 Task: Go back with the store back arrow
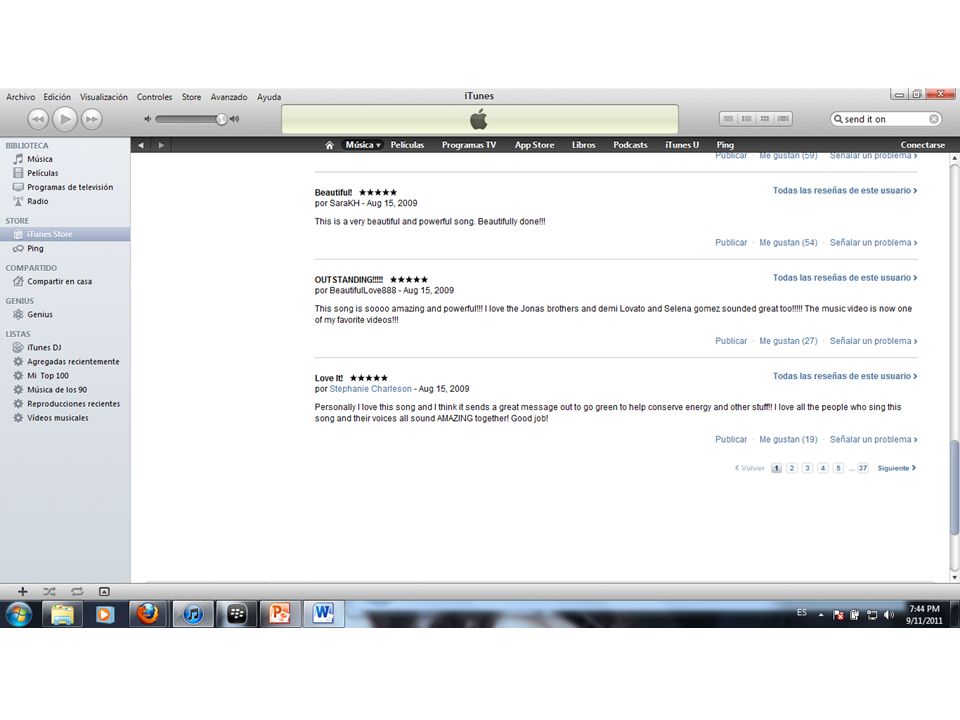141,145
